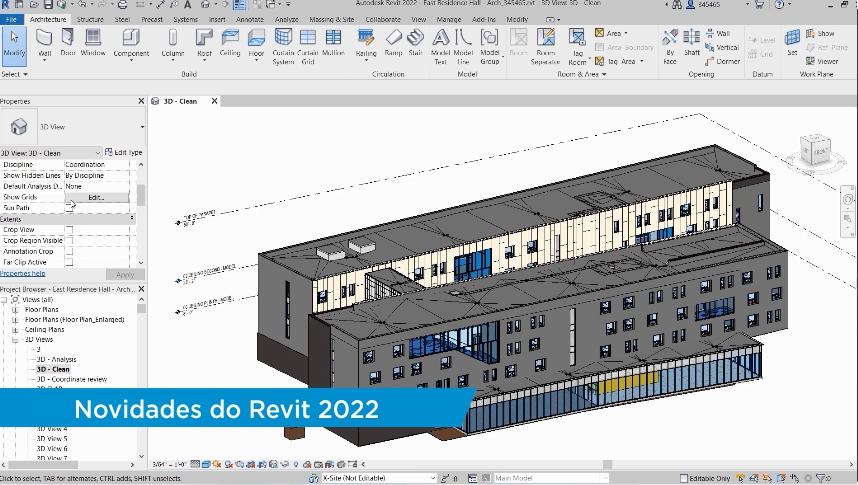The height and width of the screenshot is (485, 858).
Task: Enable the Crop View checkbox
Action: [x=69, y=230]
